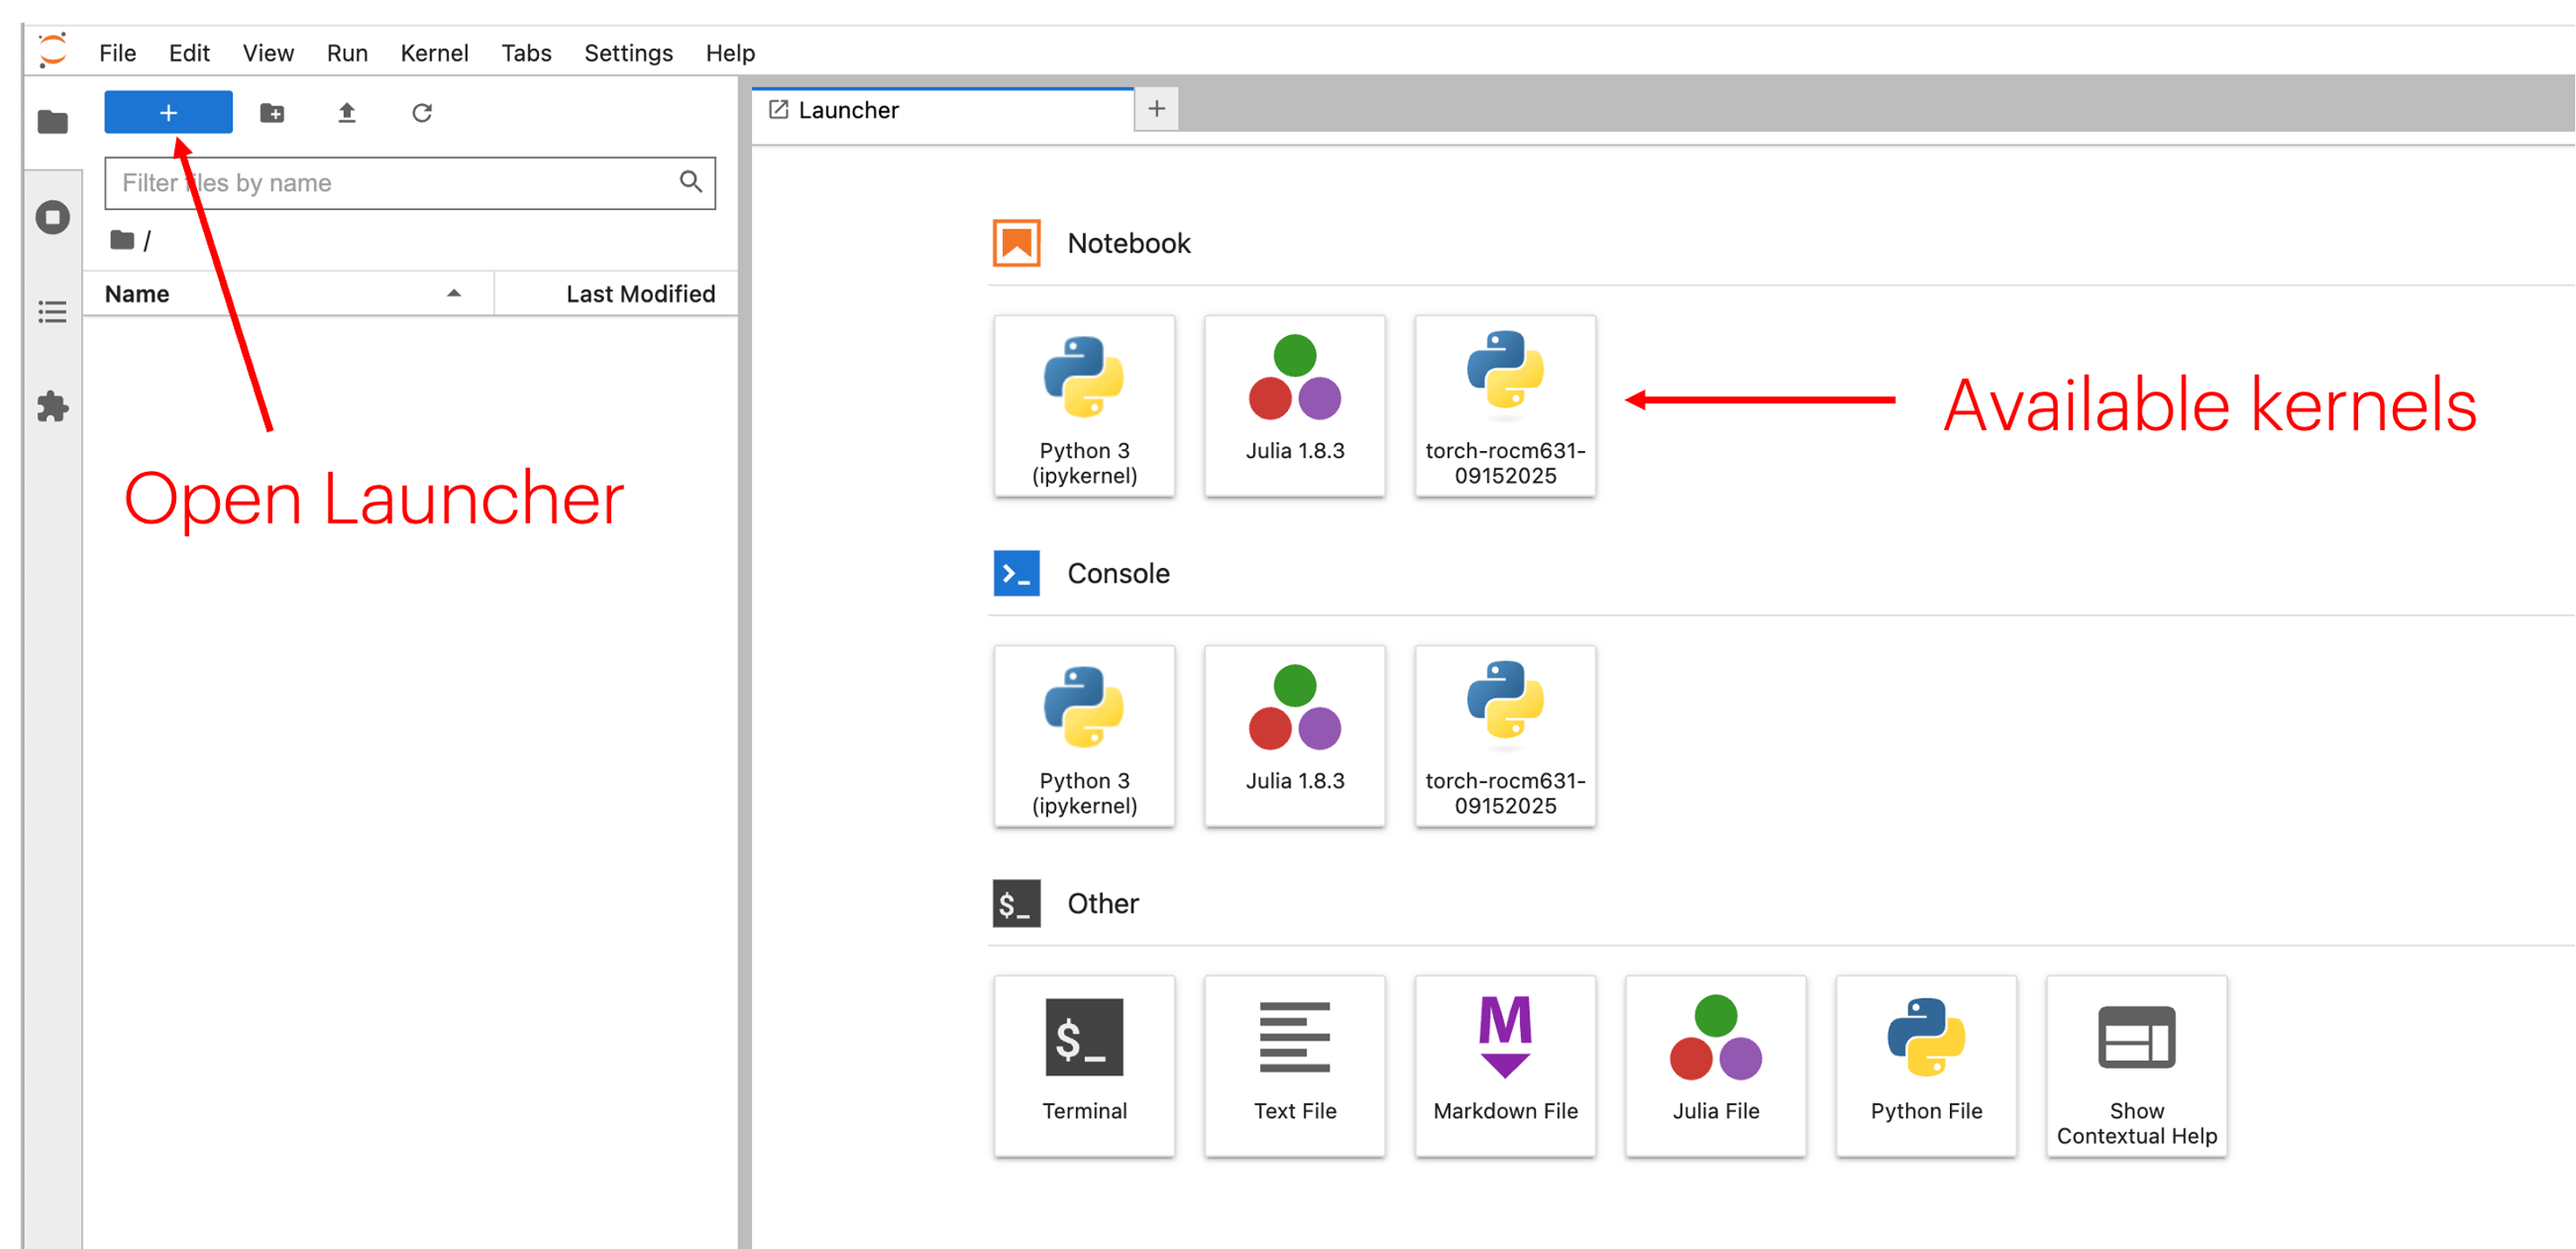Create a new Python File
This screenshot has height=1249, width=2576.
click(1925, 1065)
